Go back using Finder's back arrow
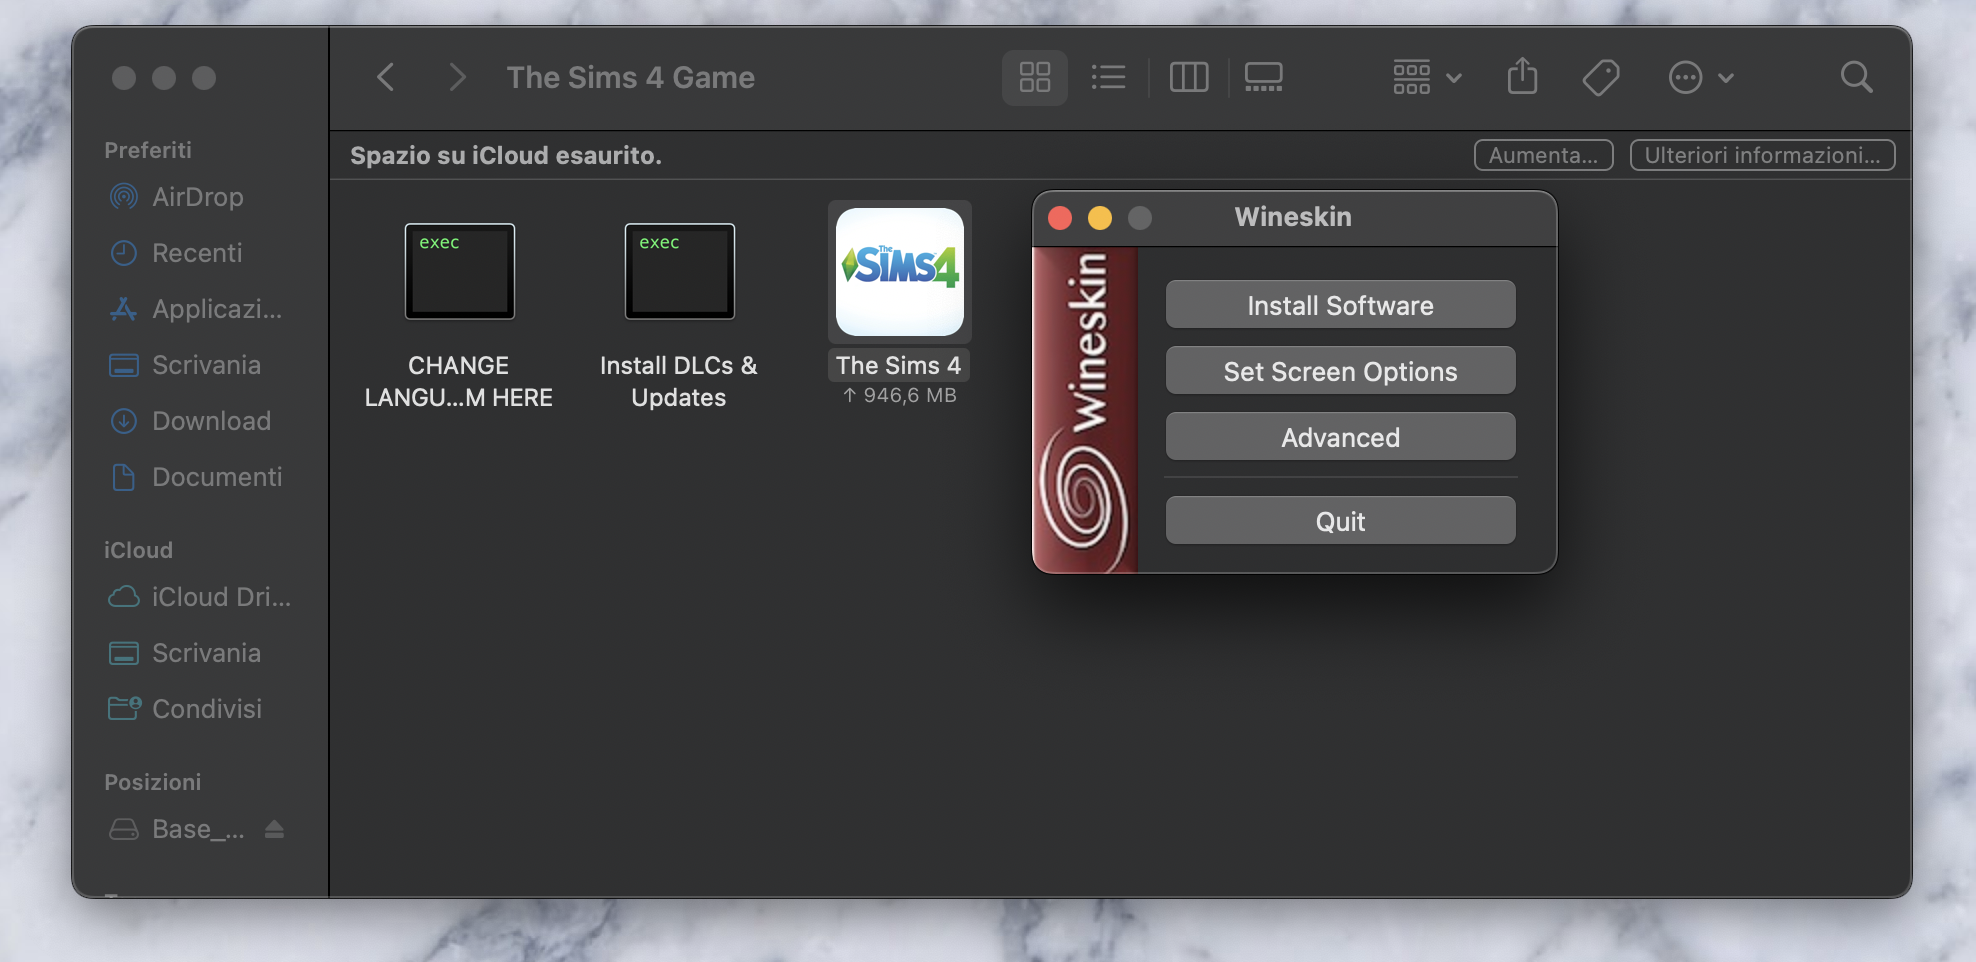 pyautogui.click(x=386, y=77)
